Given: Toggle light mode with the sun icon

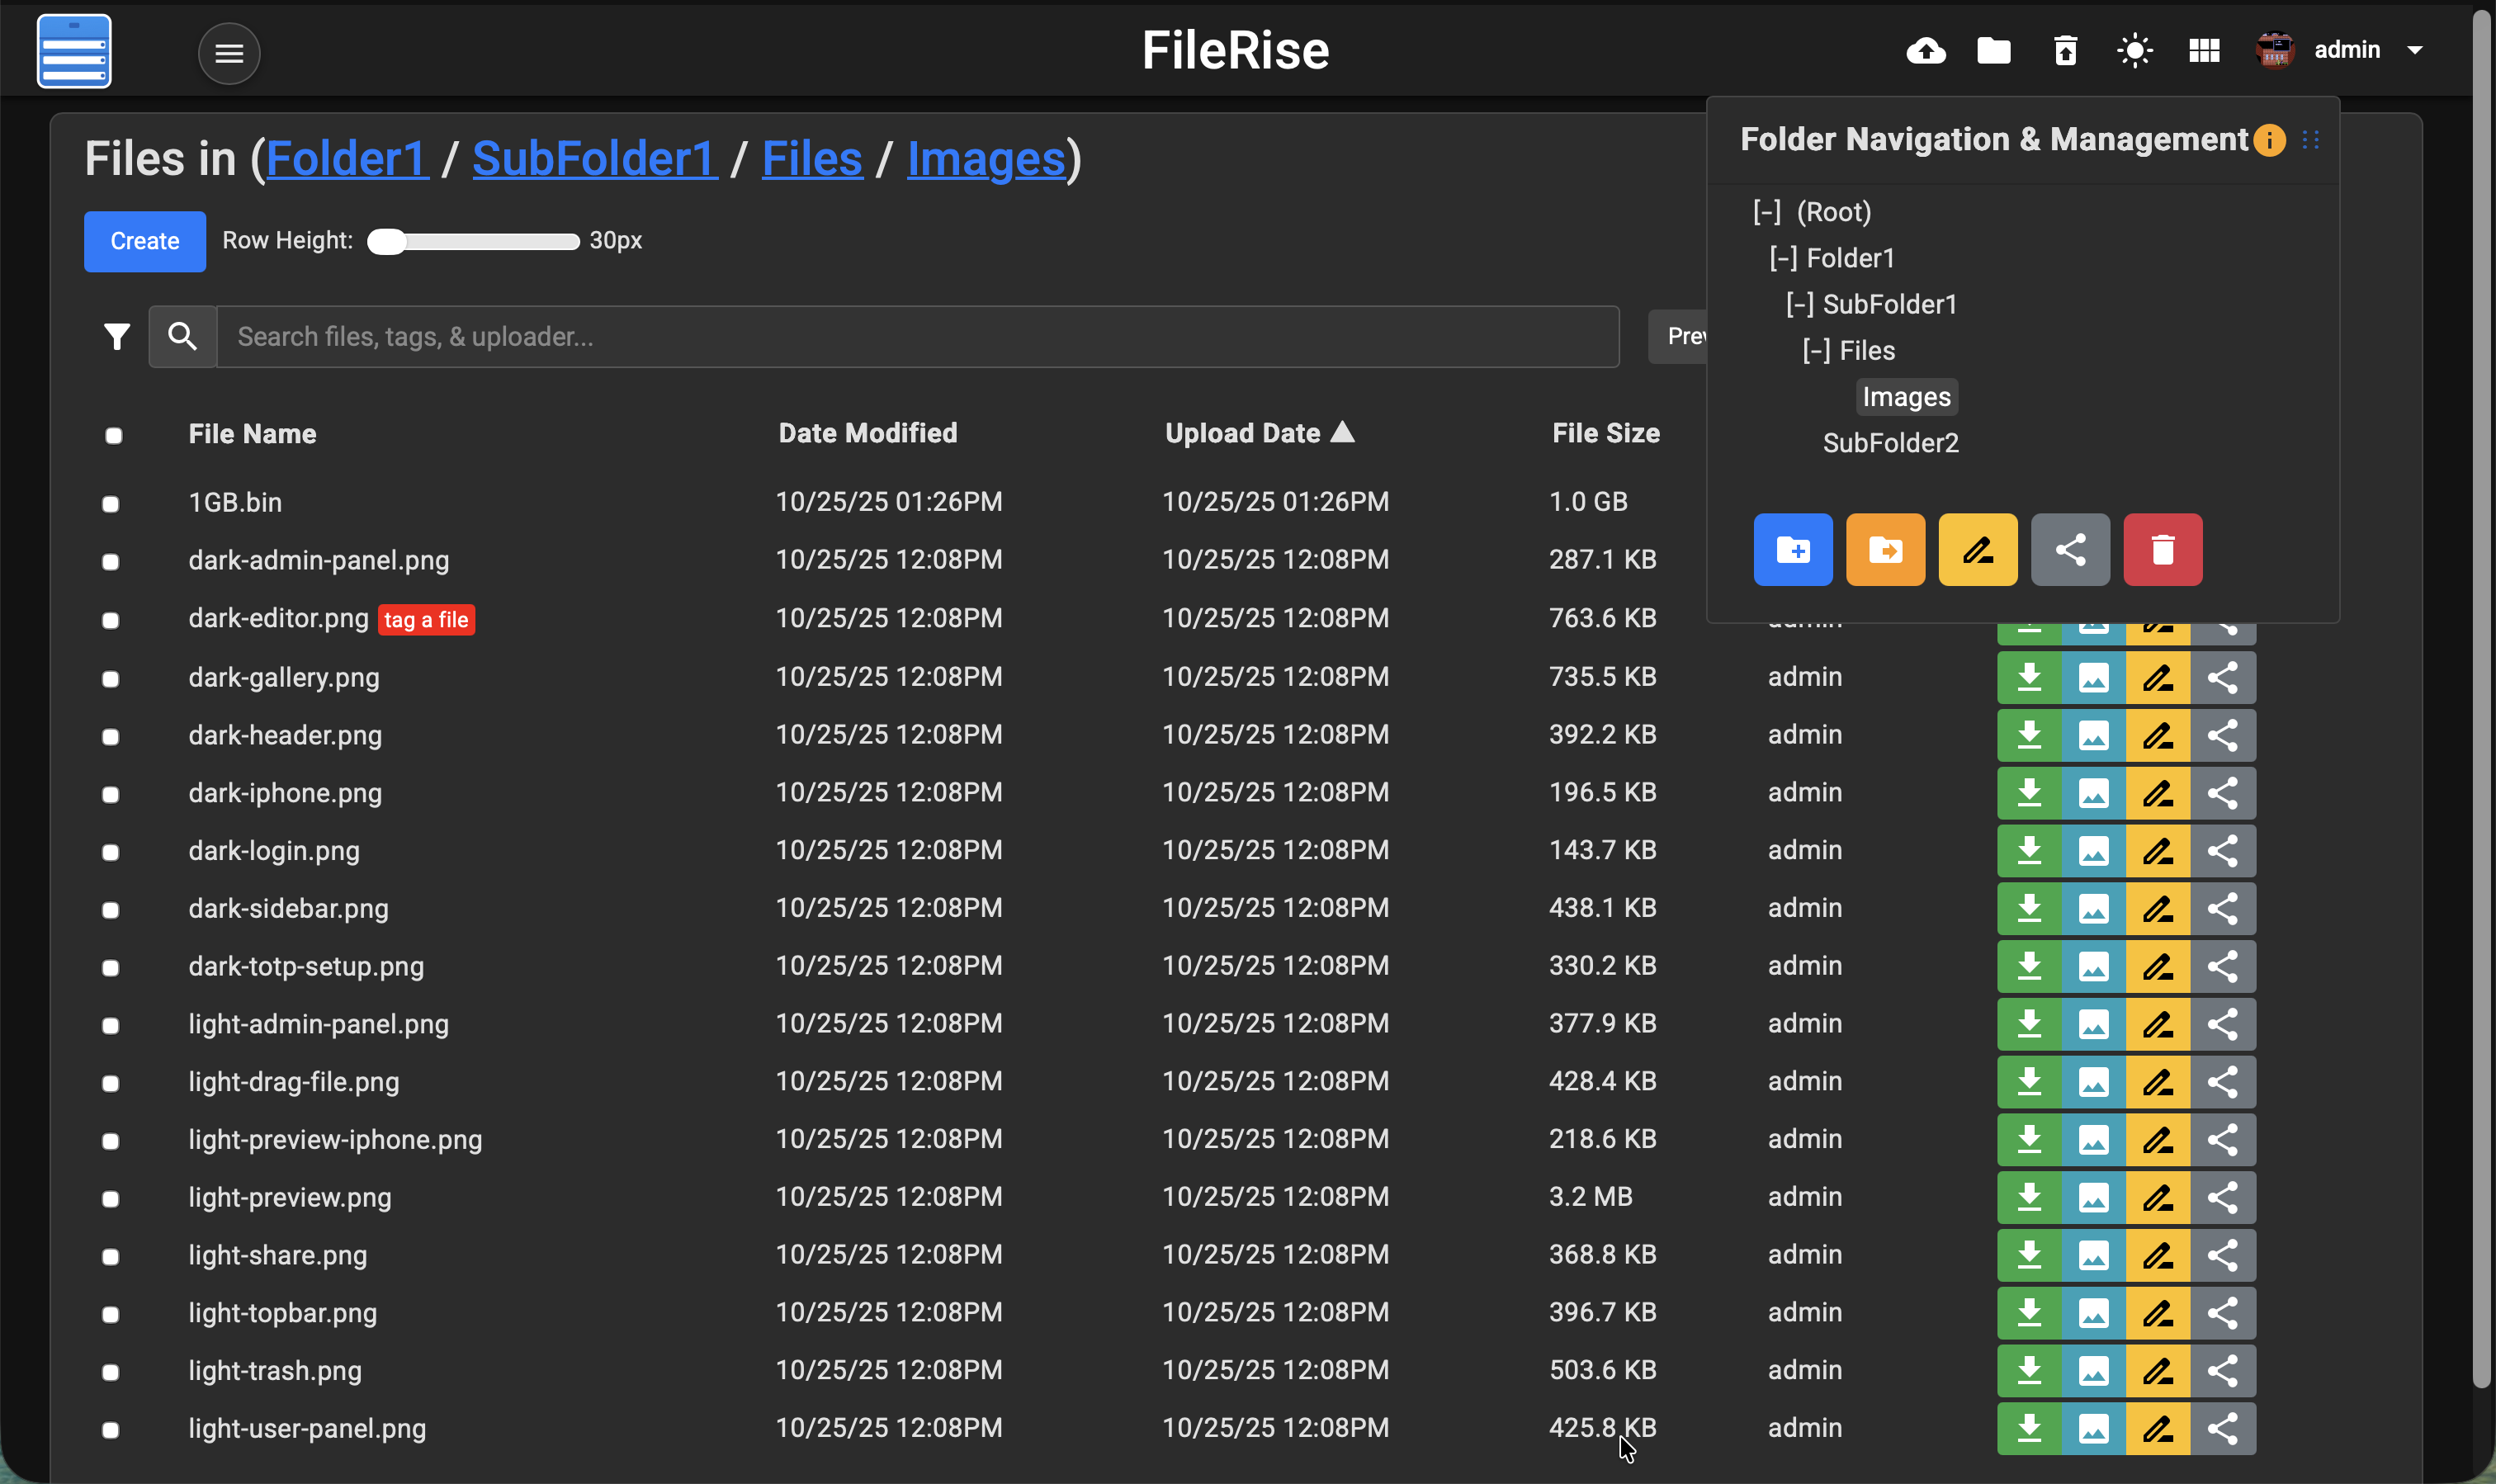Looking at the screenshot, I should point(2134,51).
